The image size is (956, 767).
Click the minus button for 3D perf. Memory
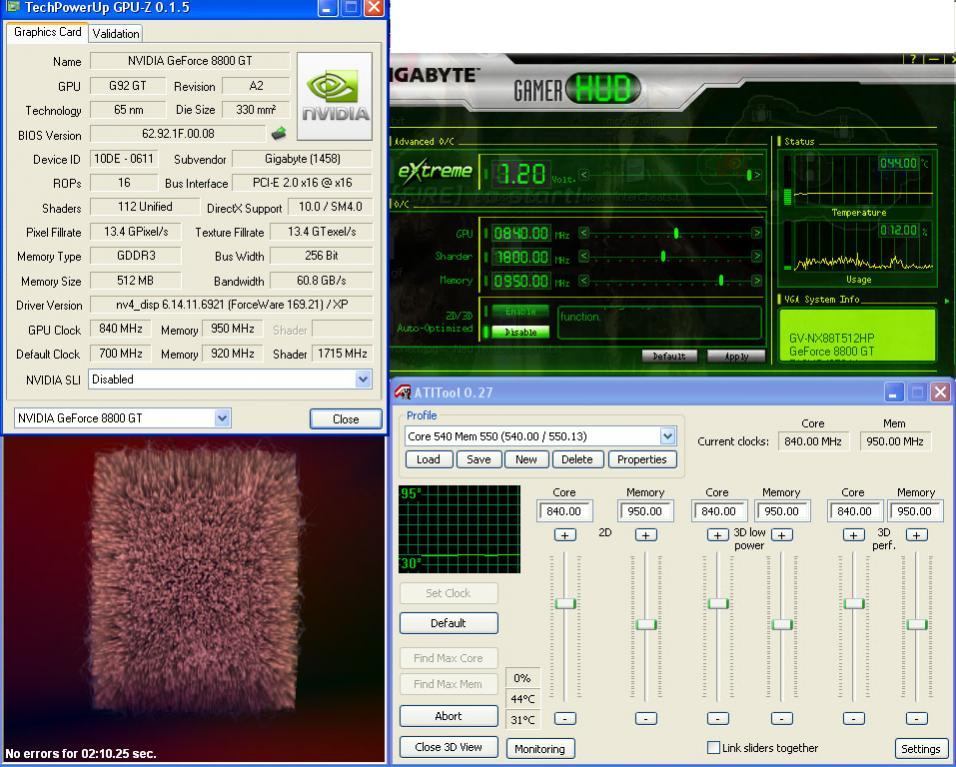tap(916, 719)
